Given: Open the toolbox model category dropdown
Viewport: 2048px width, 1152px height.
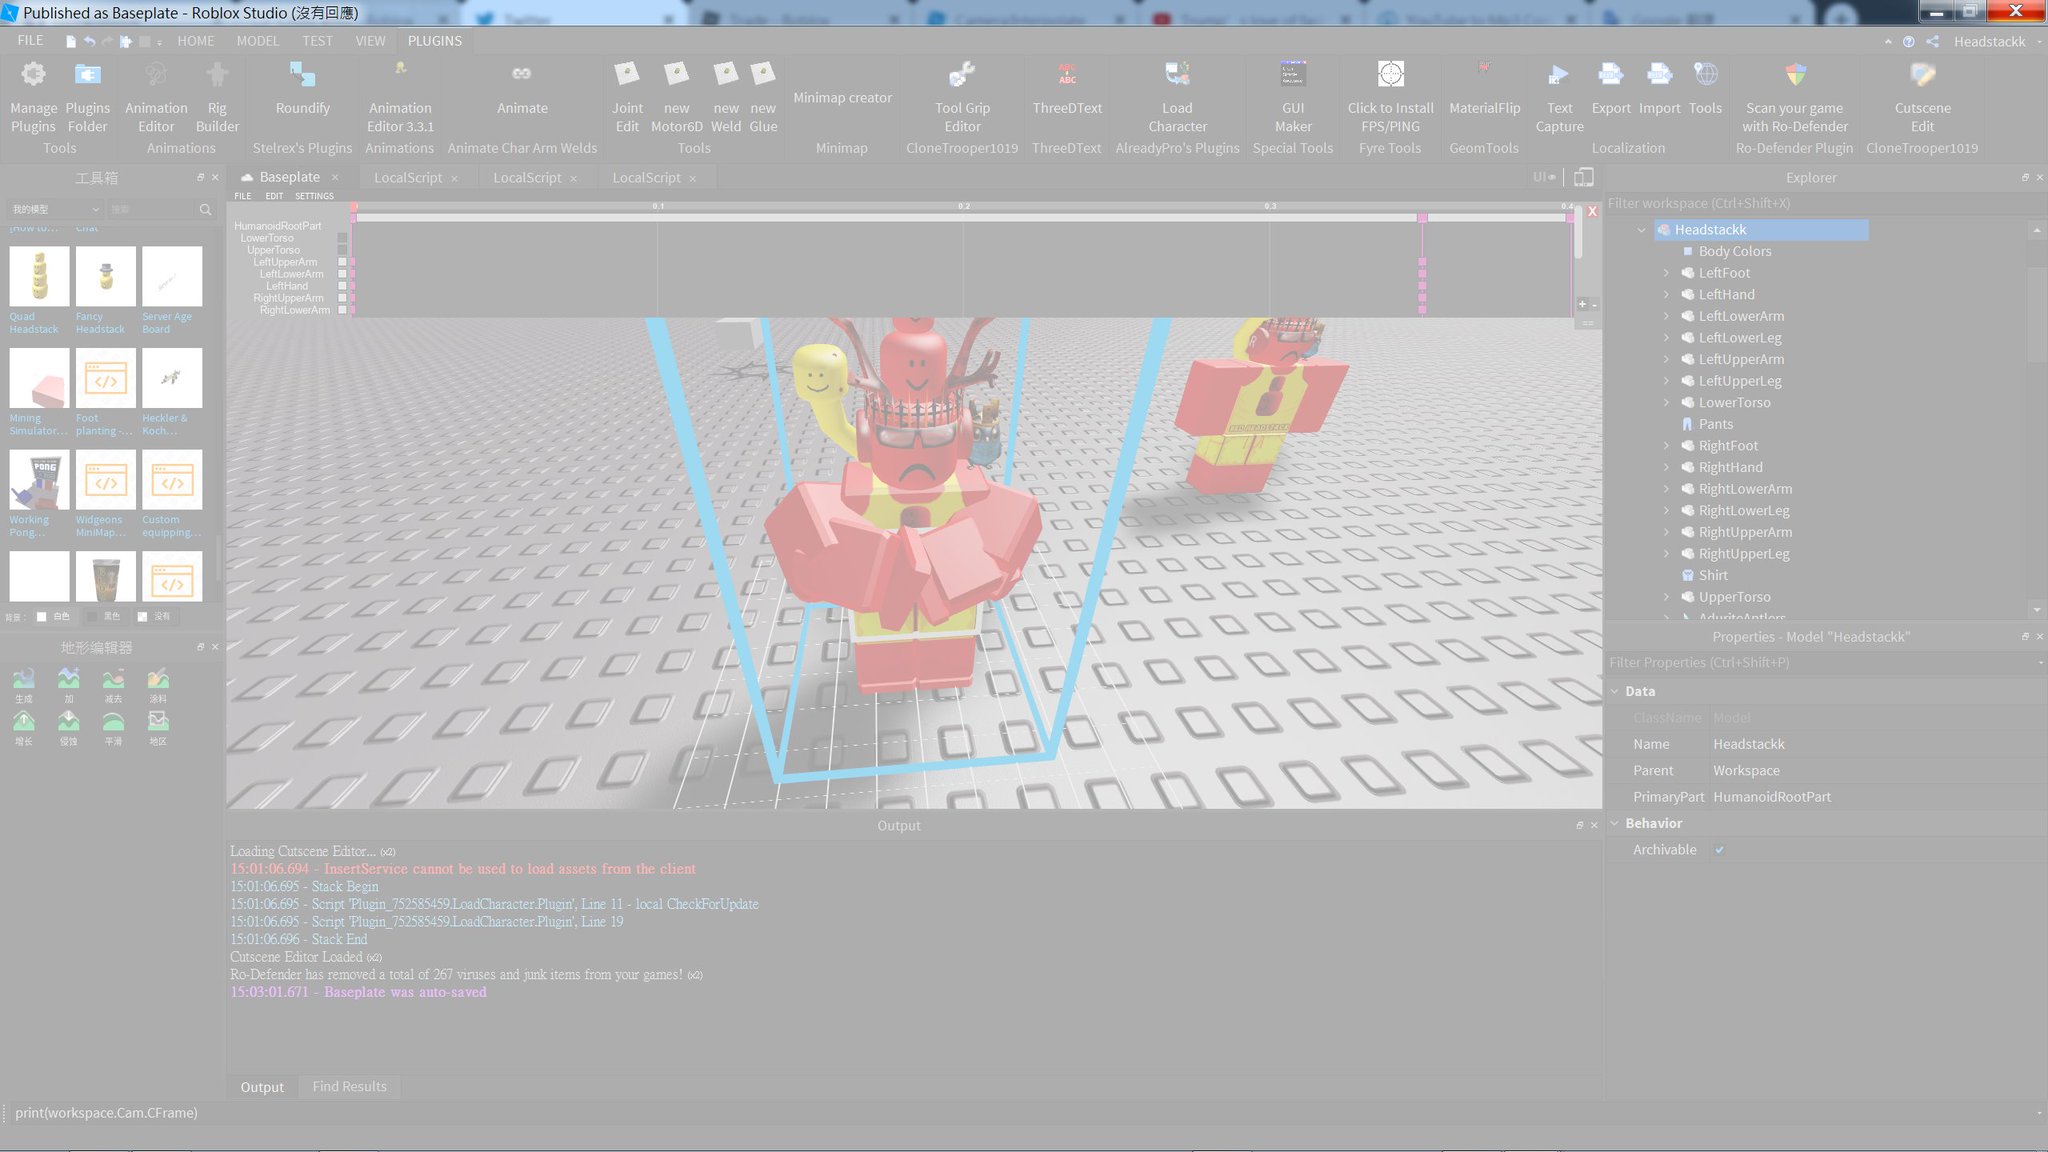Looking at the screenshot, I should click(x=55, y=209).
